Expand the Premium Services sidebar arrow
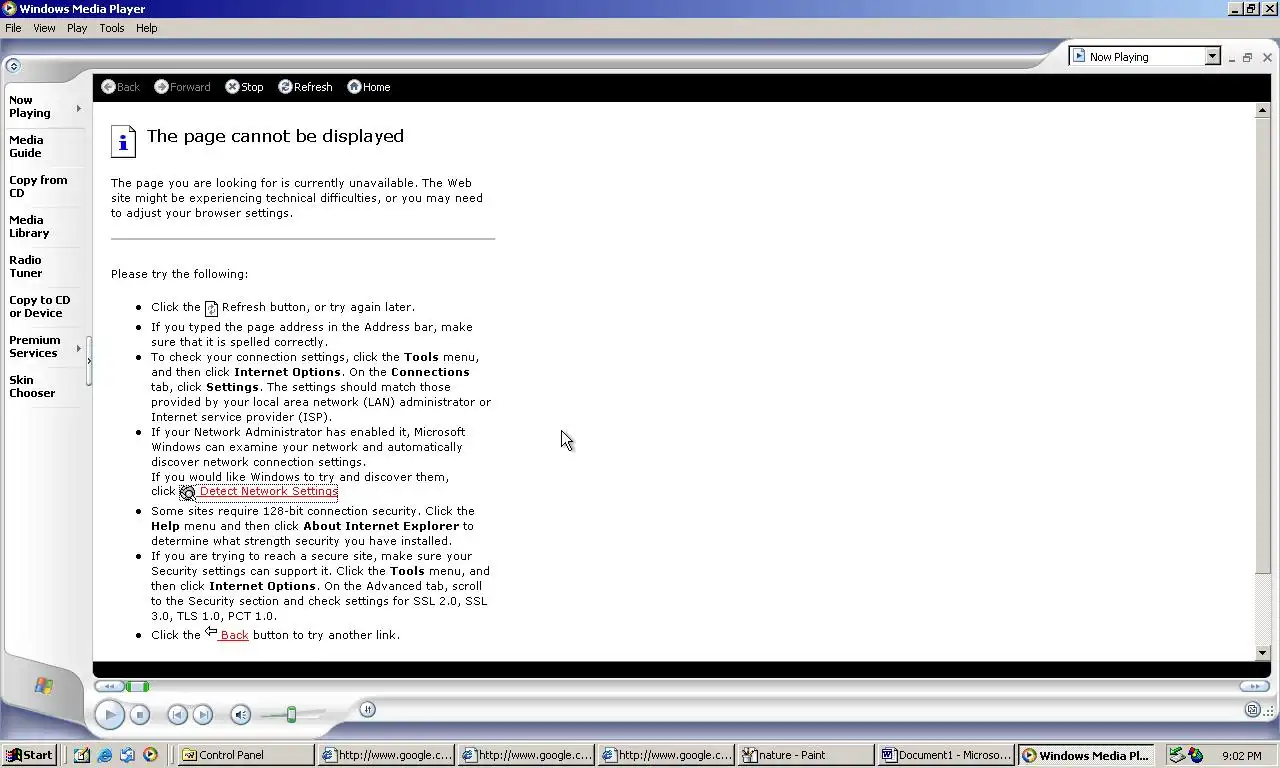1280x768 pixels. pos(79,347)
